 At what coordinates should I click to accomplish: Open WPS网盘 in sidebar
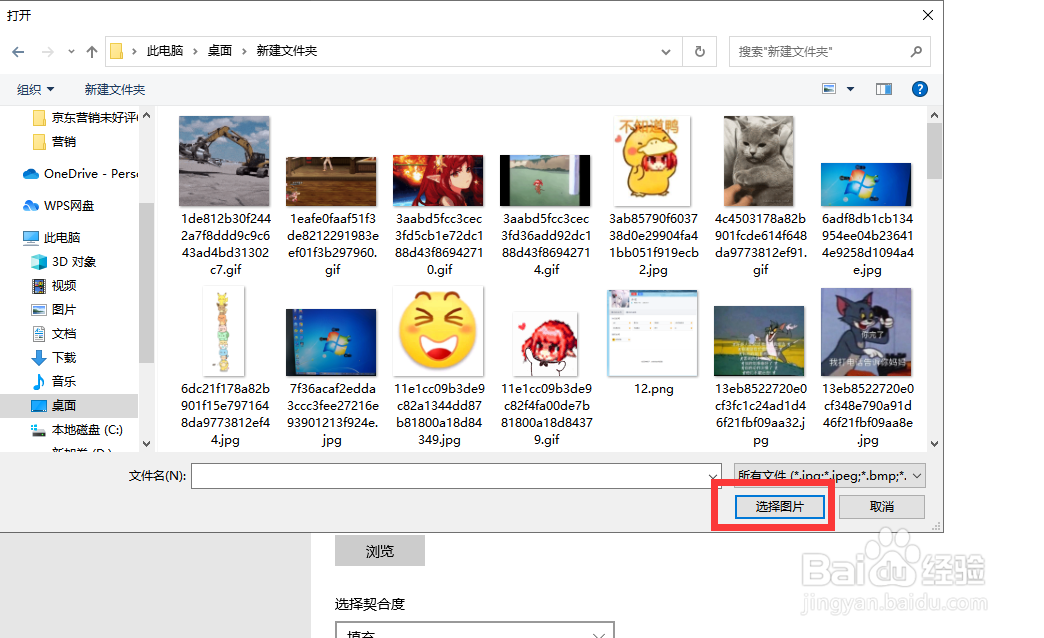point(59,206)
